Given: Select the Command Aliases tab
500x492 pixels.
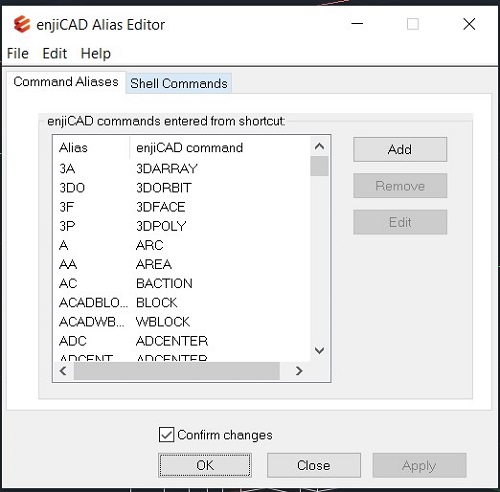Looking at the screenshot, I should (66, 82).
